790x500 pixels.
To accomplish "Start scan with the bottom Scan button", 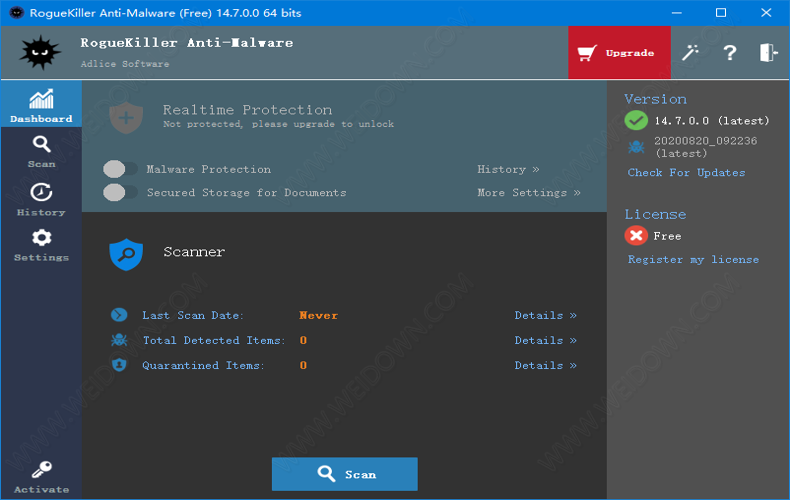I will pyautogui.click(x=345, y=474).
